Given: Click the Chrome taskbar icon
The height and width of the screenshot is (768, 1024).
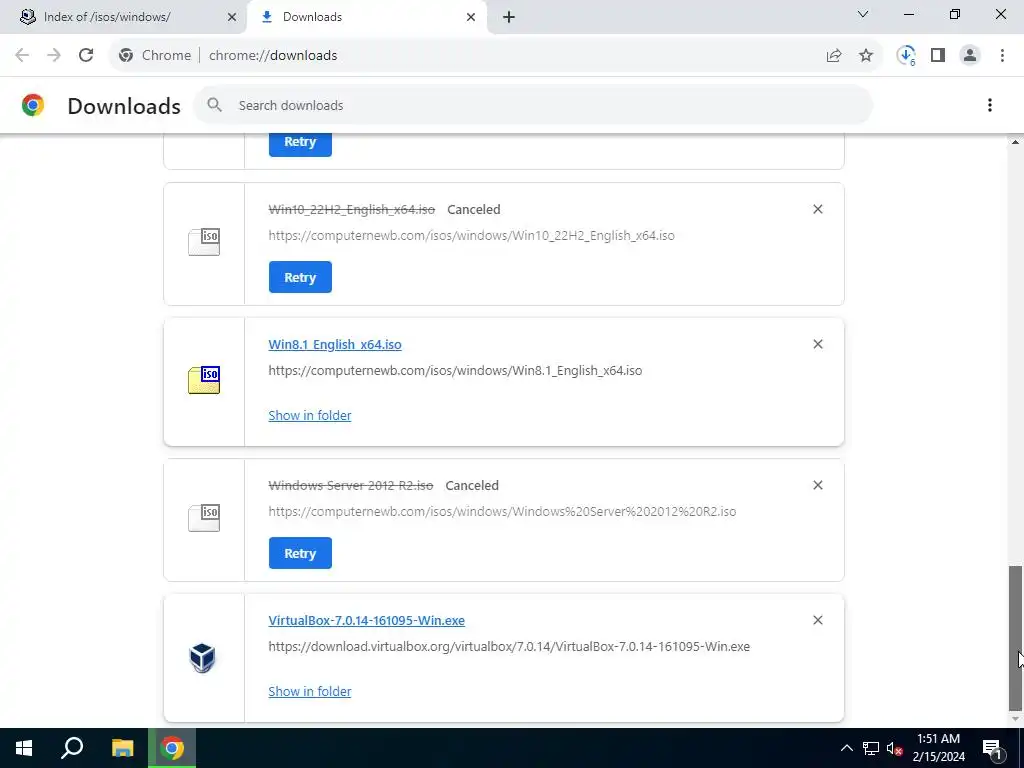Looking at the screenshot, I should (172, 748).
